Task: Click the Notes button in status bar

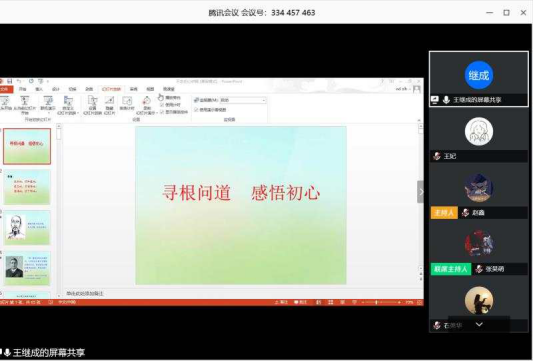Action: 281,302
